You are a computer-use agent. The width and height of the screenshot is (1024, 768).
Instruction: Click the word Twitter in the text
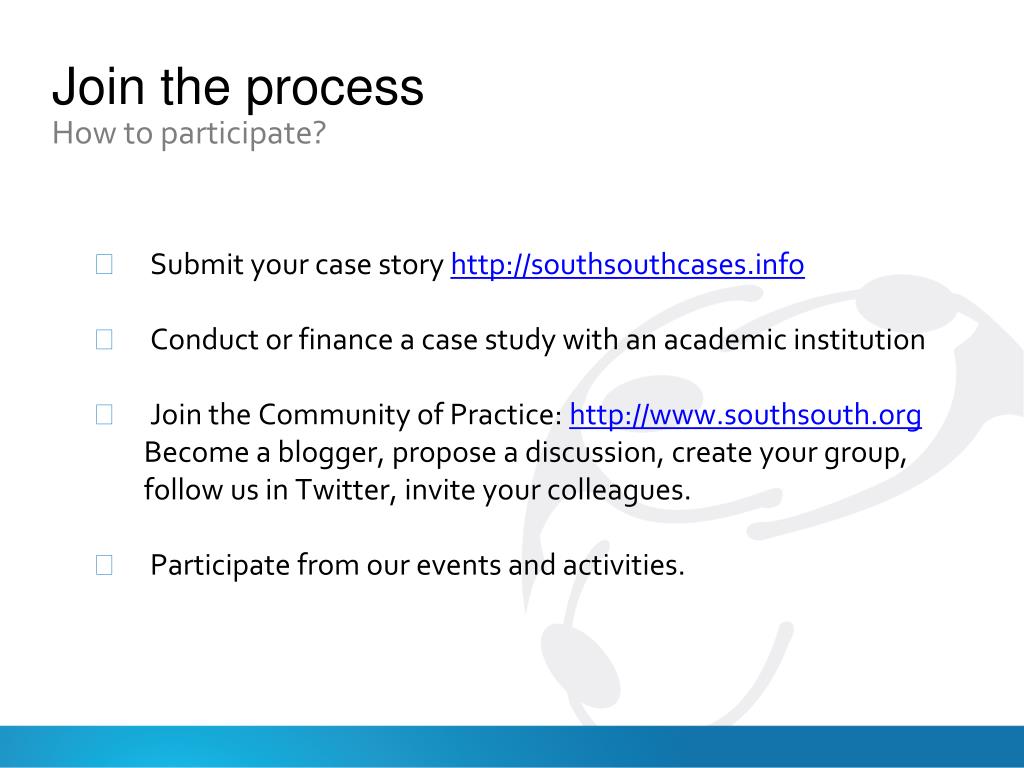[x=345, y=490]
